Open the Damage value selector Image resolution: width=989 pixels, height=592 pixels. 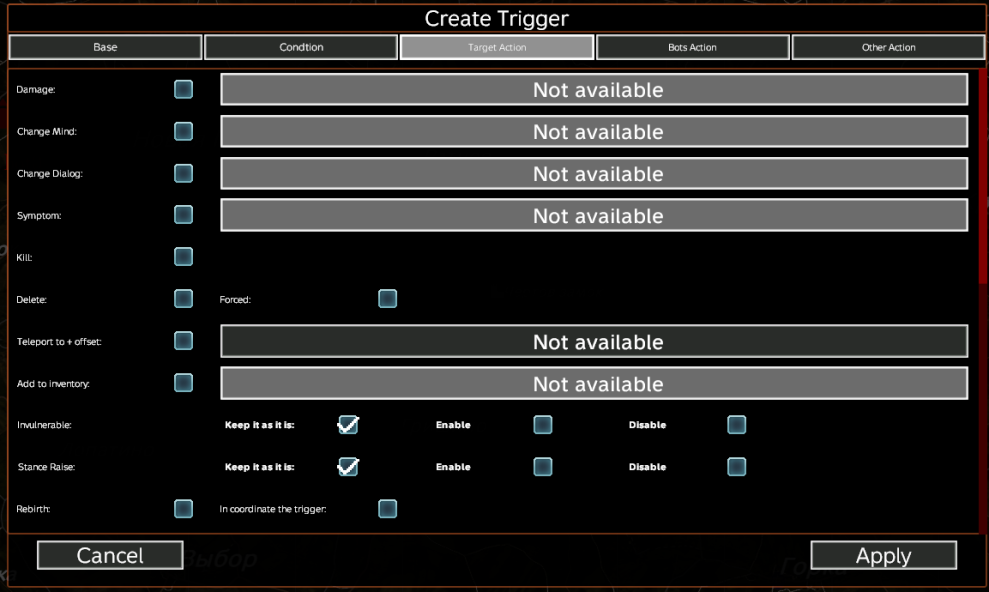click(x=594, y=90)
